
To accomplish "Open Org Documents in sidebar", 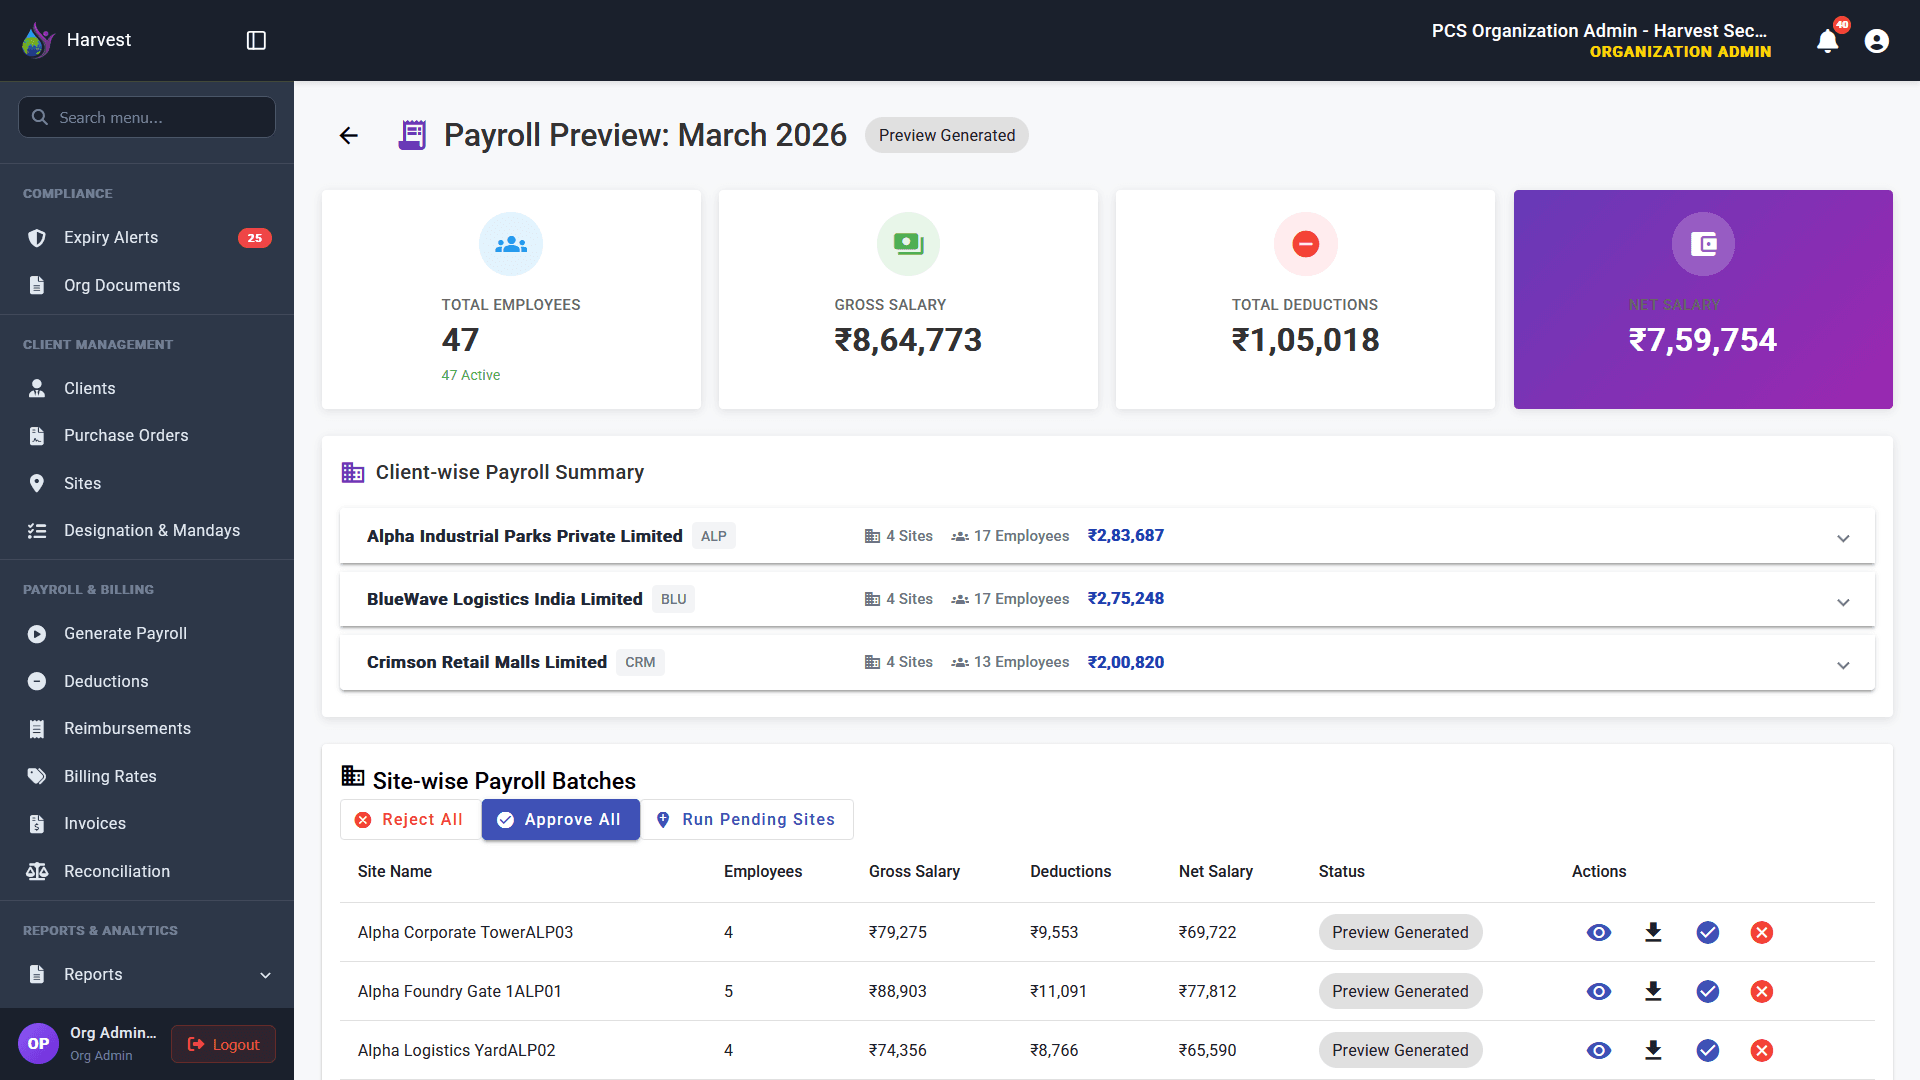I will 147,285.
